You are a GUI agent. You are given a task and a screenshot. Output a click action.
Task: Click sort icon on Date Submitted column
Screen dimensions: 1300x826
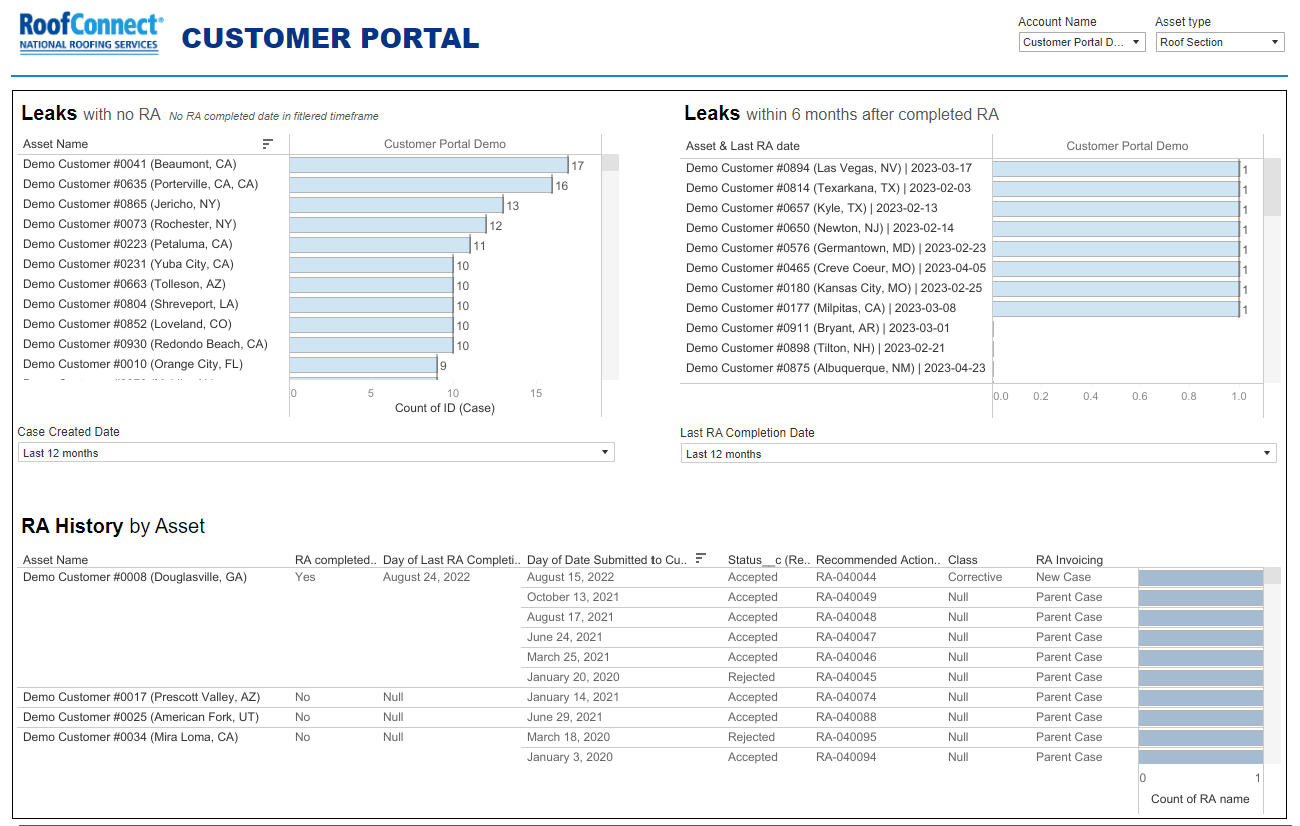[701, 559]
